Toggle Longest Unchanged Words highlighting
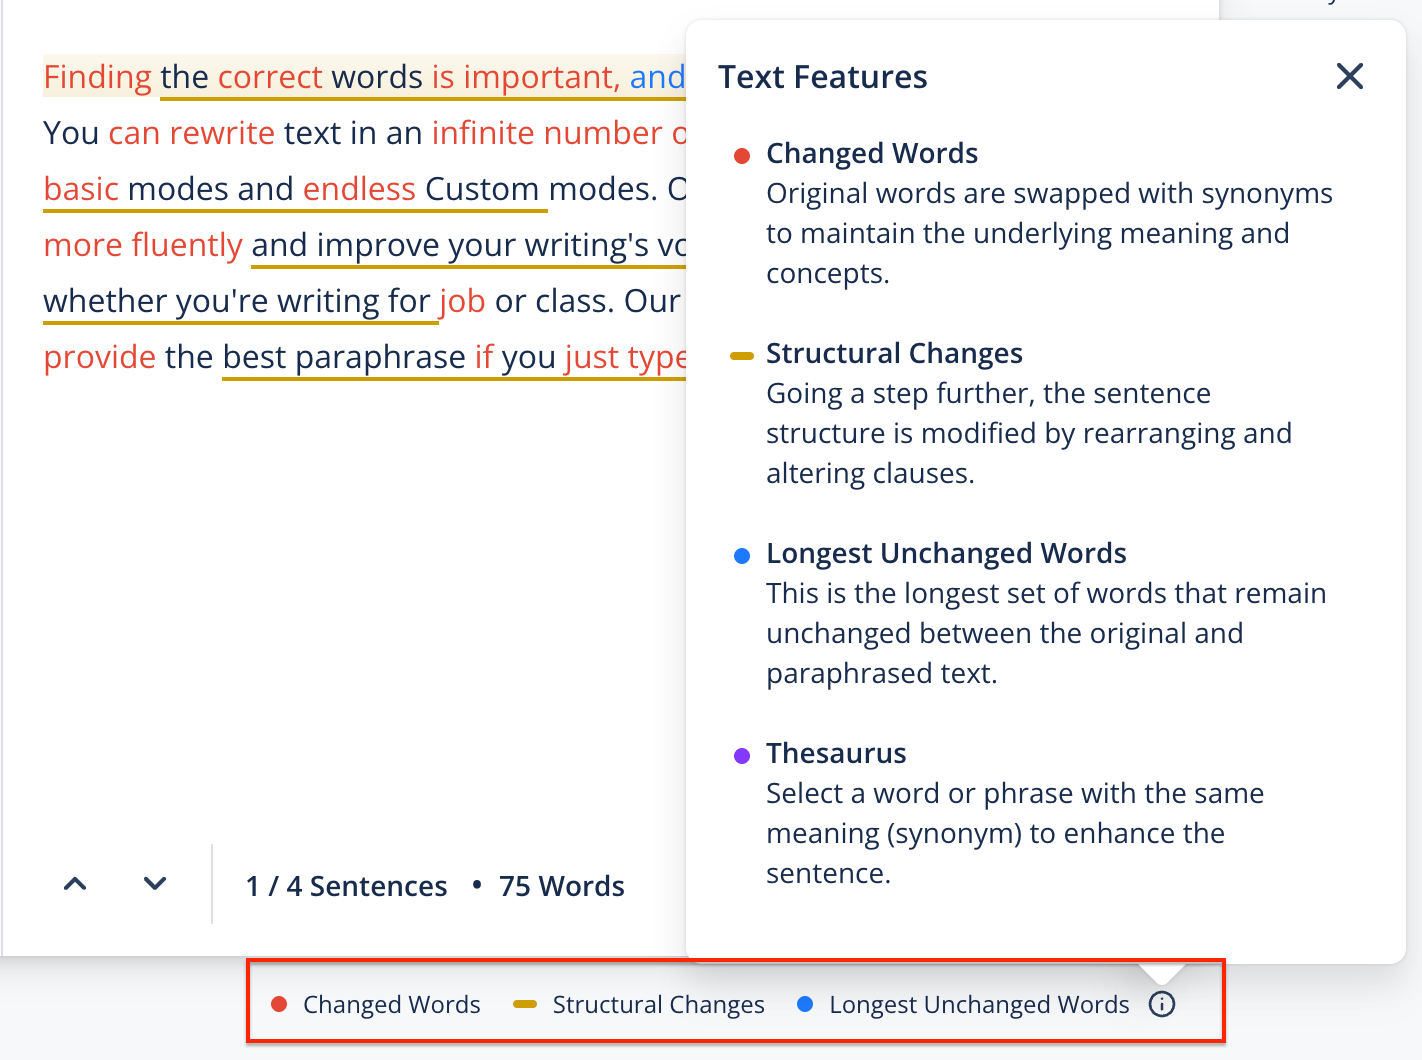Image resolution: width=1422 pixels, height=1060 pixels. pyautogui.click(x=978, y=1004)
